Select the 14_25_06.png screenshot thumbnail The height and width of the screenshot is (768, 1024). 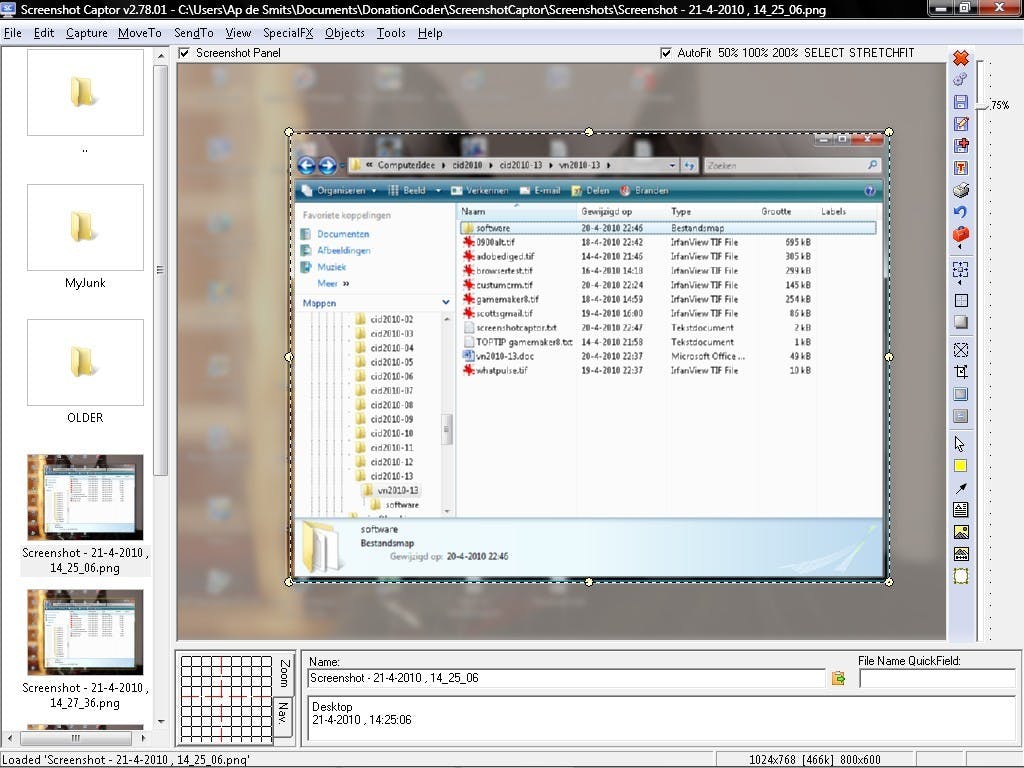[x=86, y=498]
